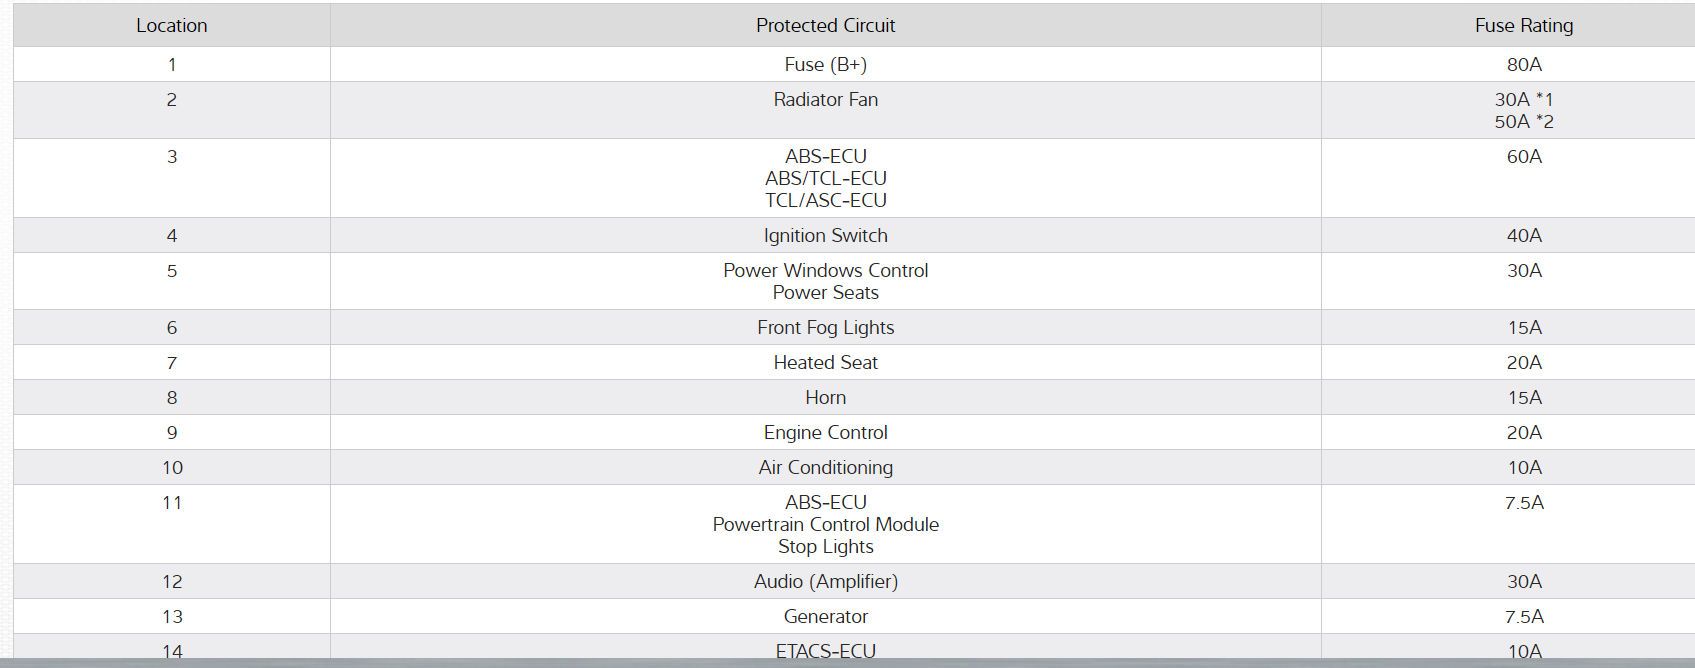Click the Engine Control circuit entry
Viewport: 1695px width, 668px height.
coord(825,433)
